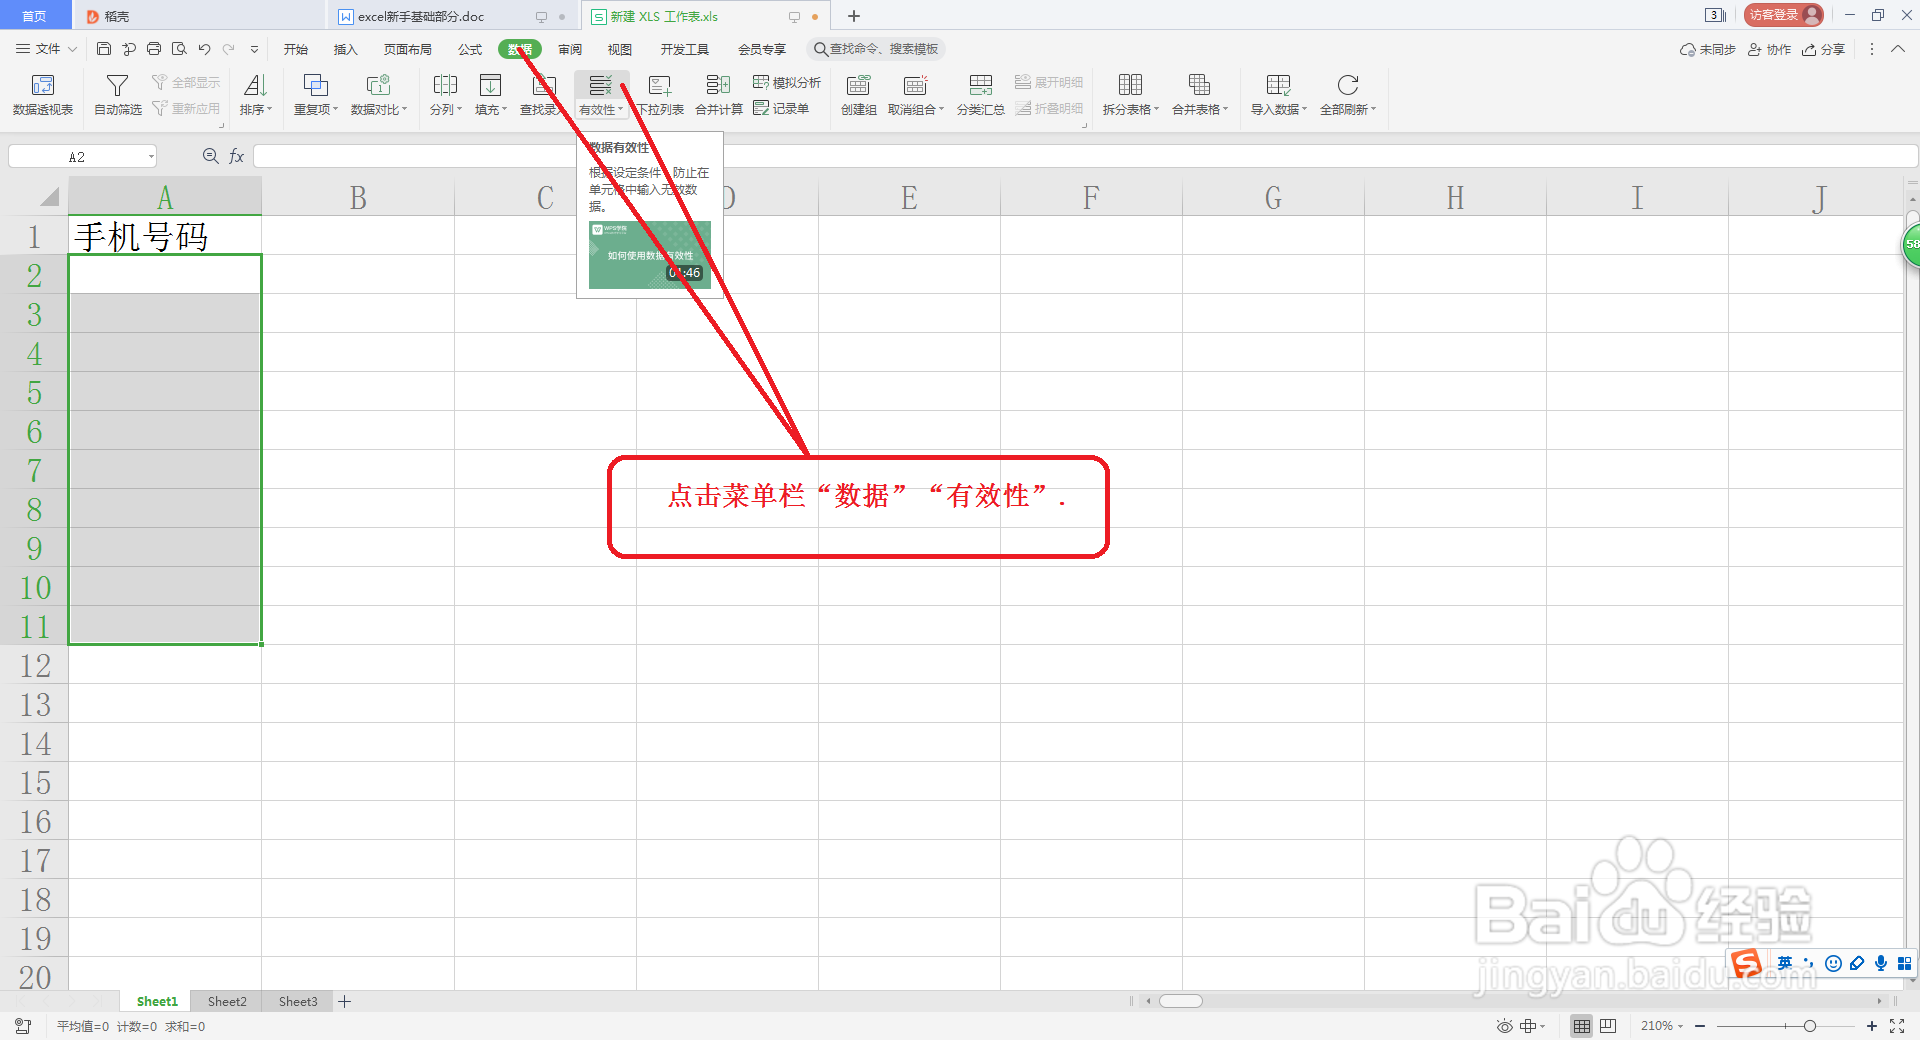1920x1040 pixels.
Task: Select the 分列 text-to-columns tool
Action: 445,95
